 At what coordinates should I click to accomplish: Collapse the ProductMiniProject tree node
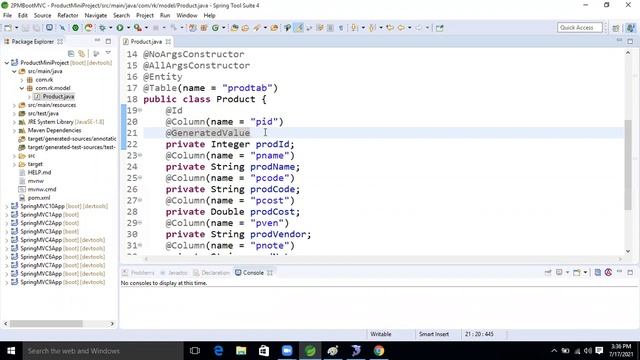[7, 63]
